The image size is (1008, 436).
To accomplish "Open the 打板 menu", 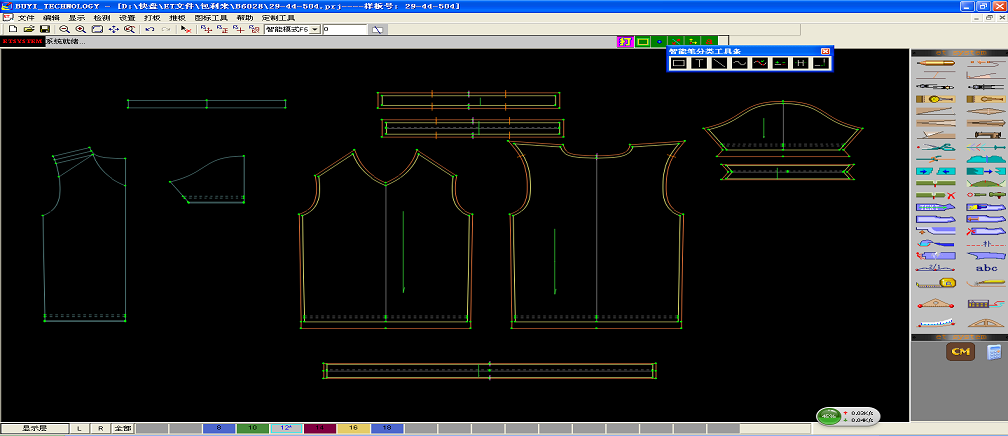I will 152,18.
